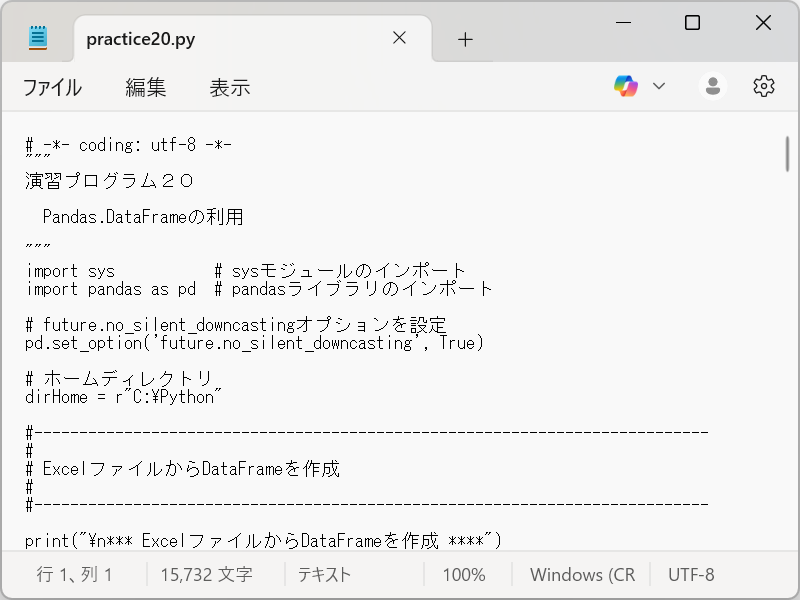This screenshot has height=600, width=800.
Task: Expand the Copilot dropdown chevron
Action: 660,85
